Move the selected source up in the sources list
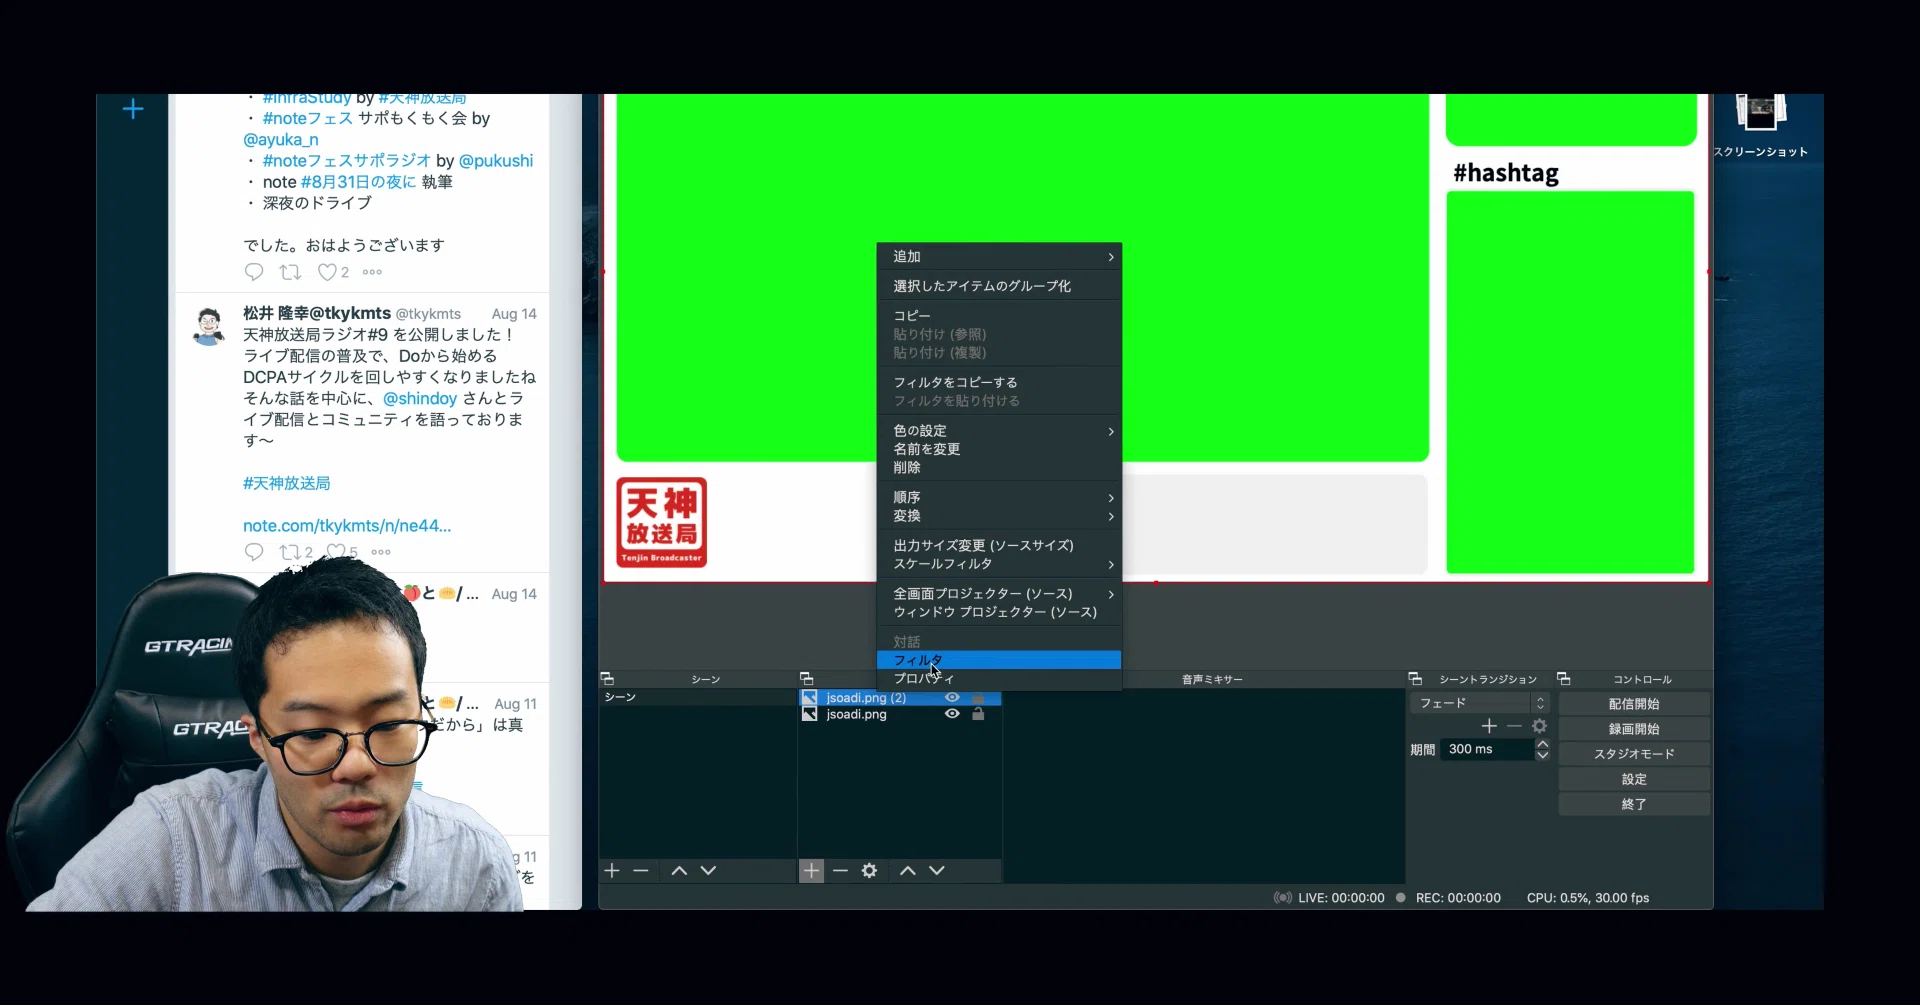The width and height of the screenshot is (1920, 1005). (x=907, y=871)
